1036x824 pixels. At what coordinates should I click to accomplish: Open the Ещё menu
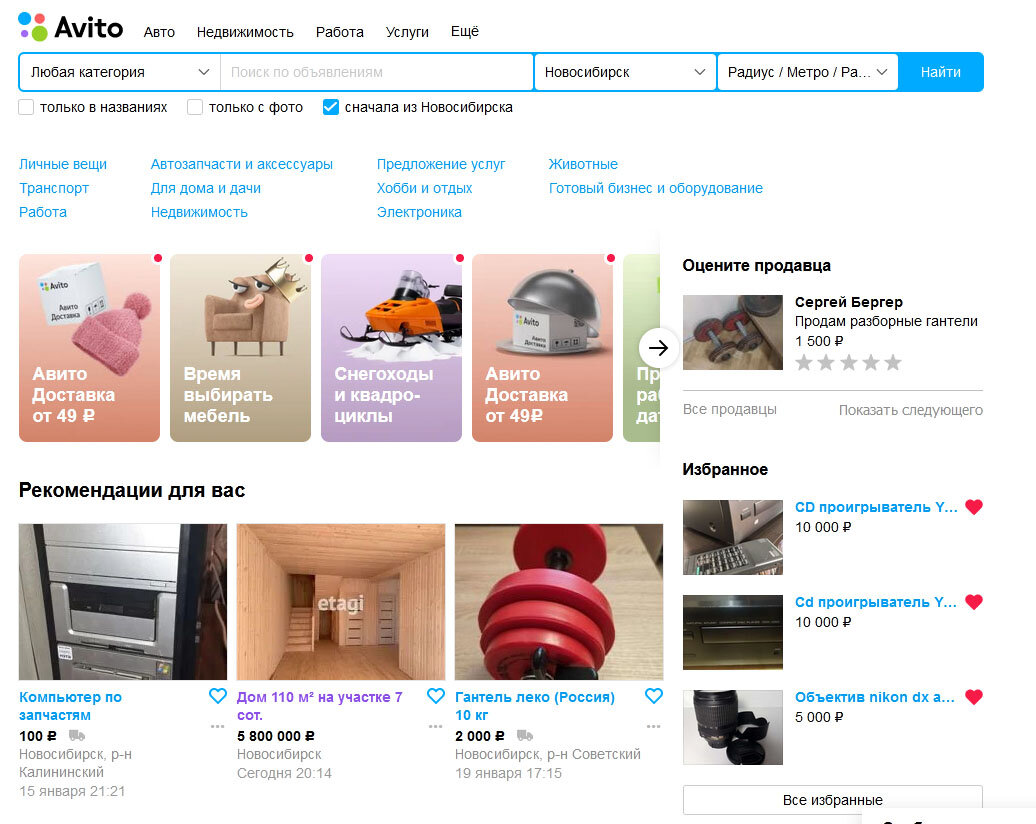[464, 31]
